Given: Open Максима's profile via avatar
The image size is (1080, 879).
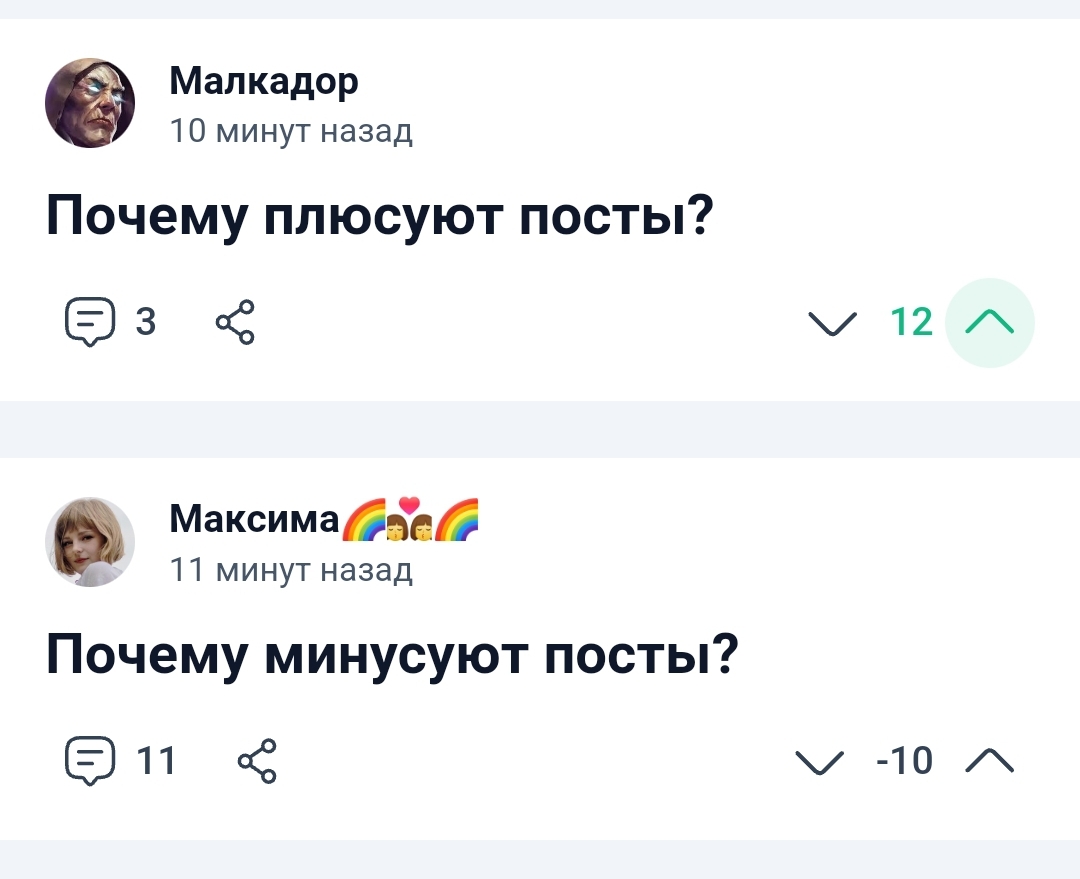Looking at the screenshot, I should pos(90,541).
